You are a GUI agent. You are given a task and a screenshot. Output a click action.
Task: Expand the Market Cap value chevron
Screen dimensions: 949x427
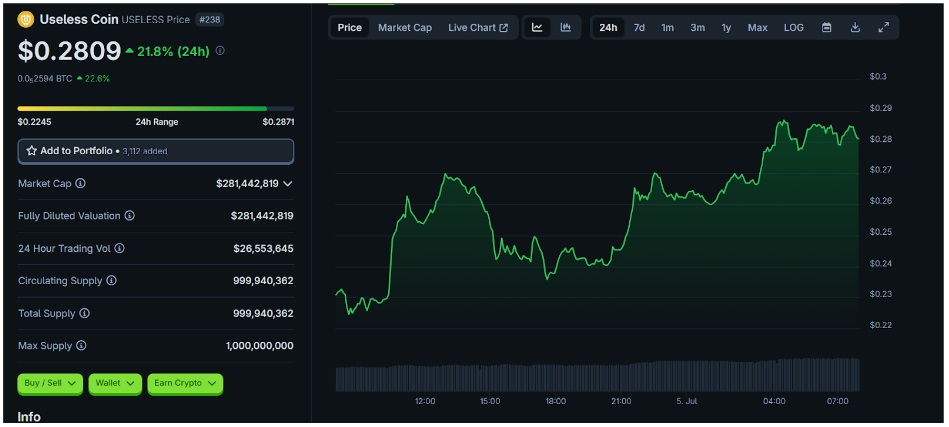tap(287, 183)
